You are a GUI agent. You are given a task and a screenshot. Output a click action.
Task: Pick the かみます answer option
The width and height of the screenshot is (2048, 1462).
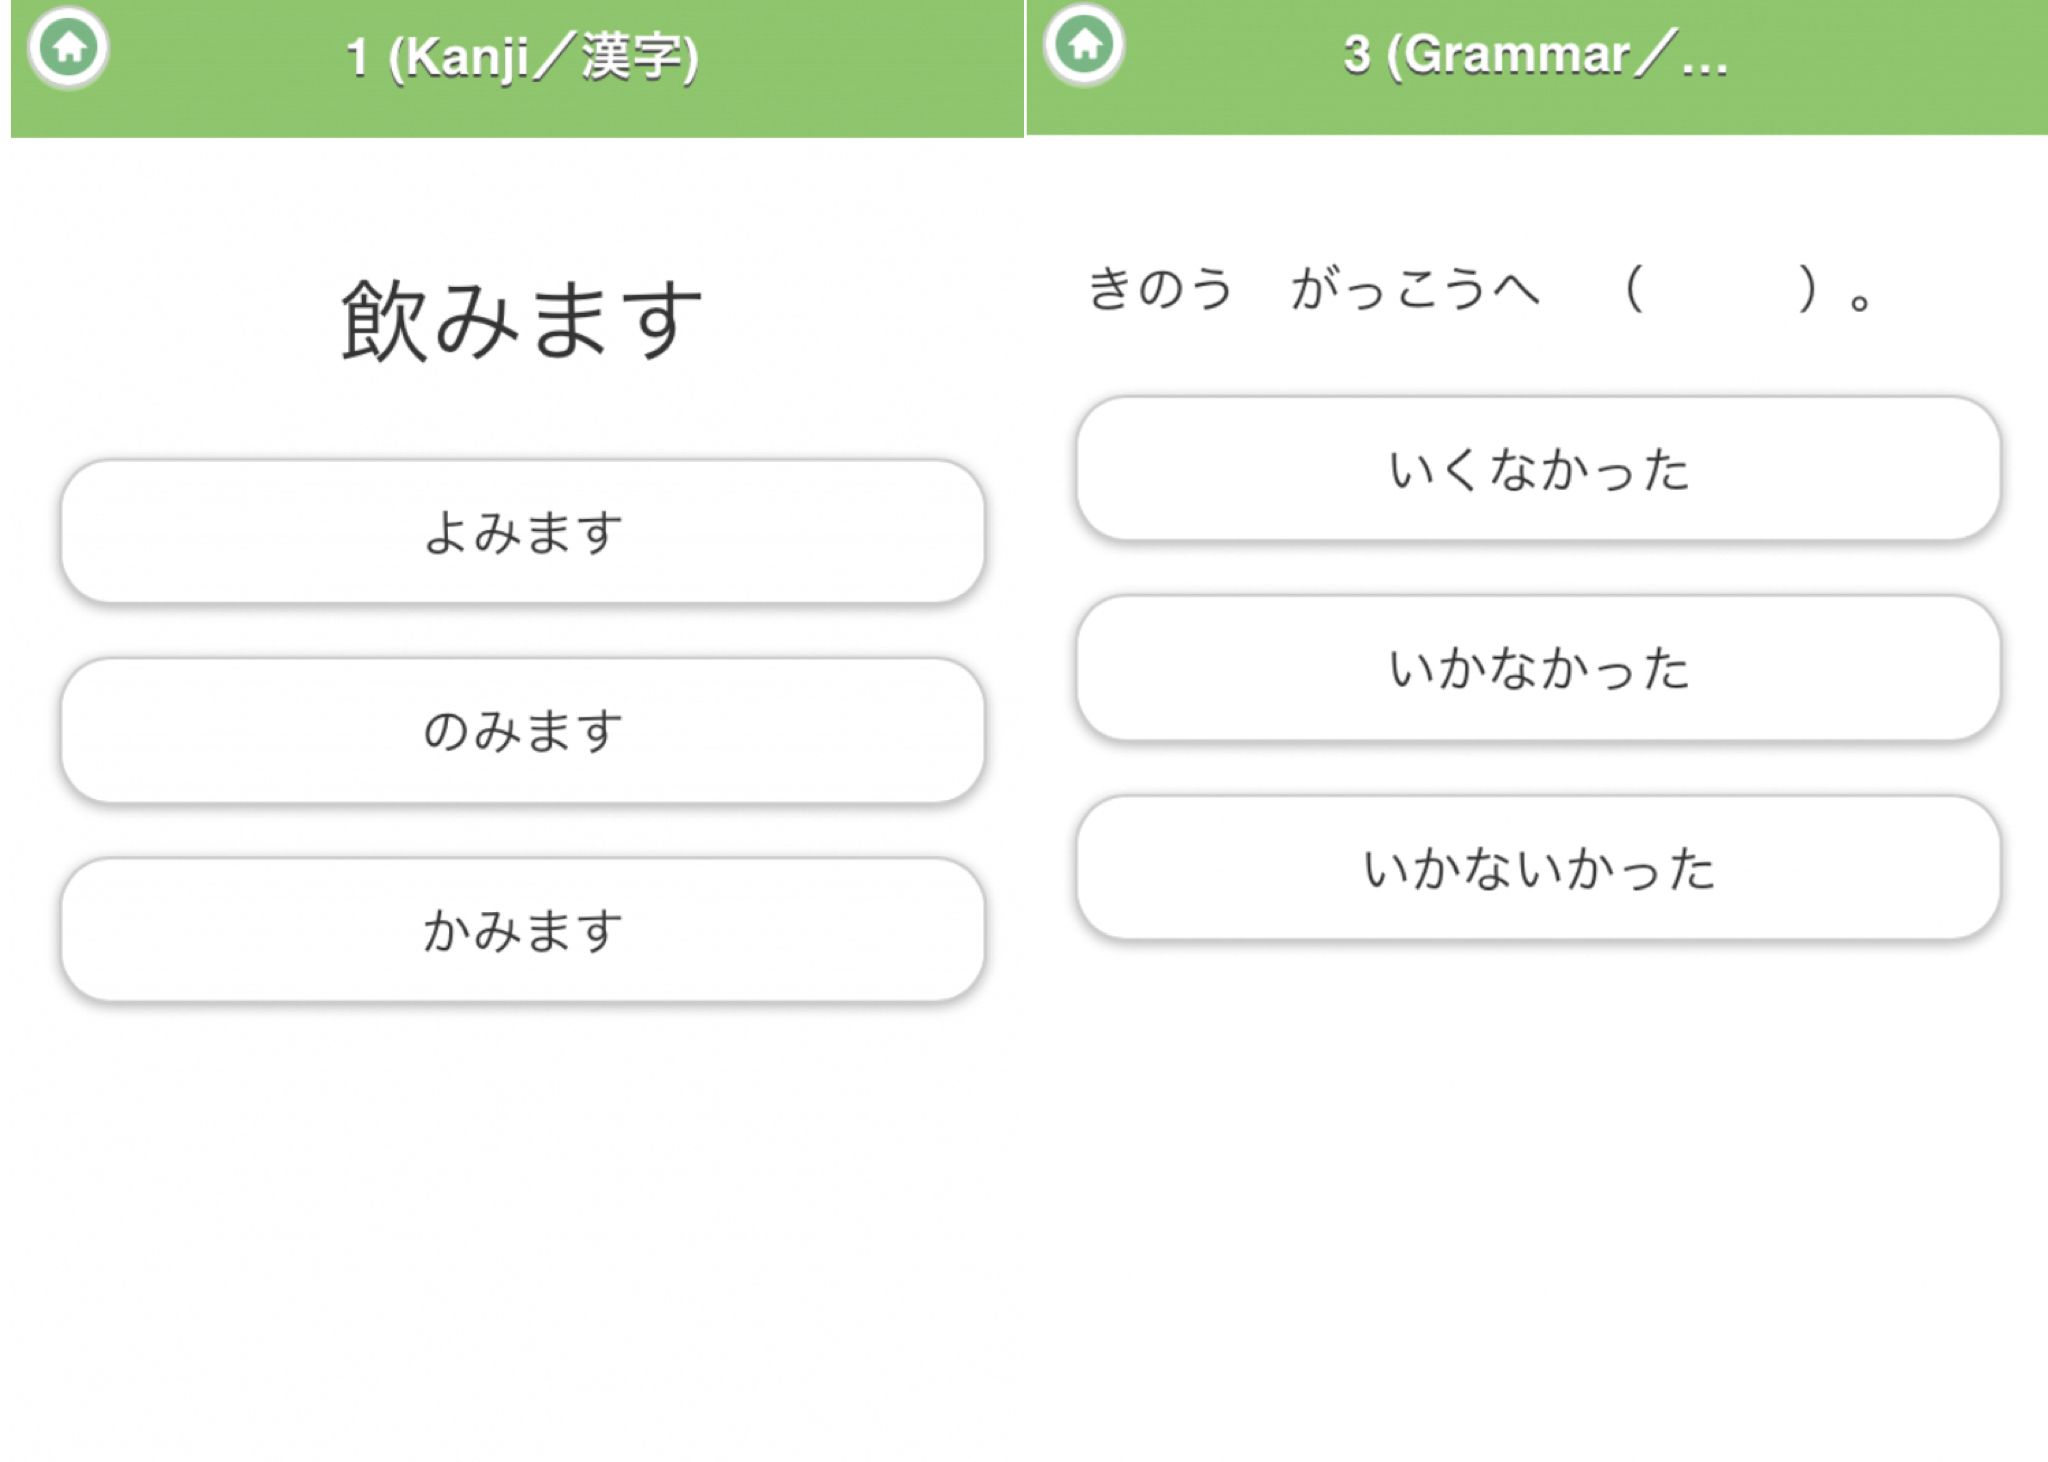[522, 930]
